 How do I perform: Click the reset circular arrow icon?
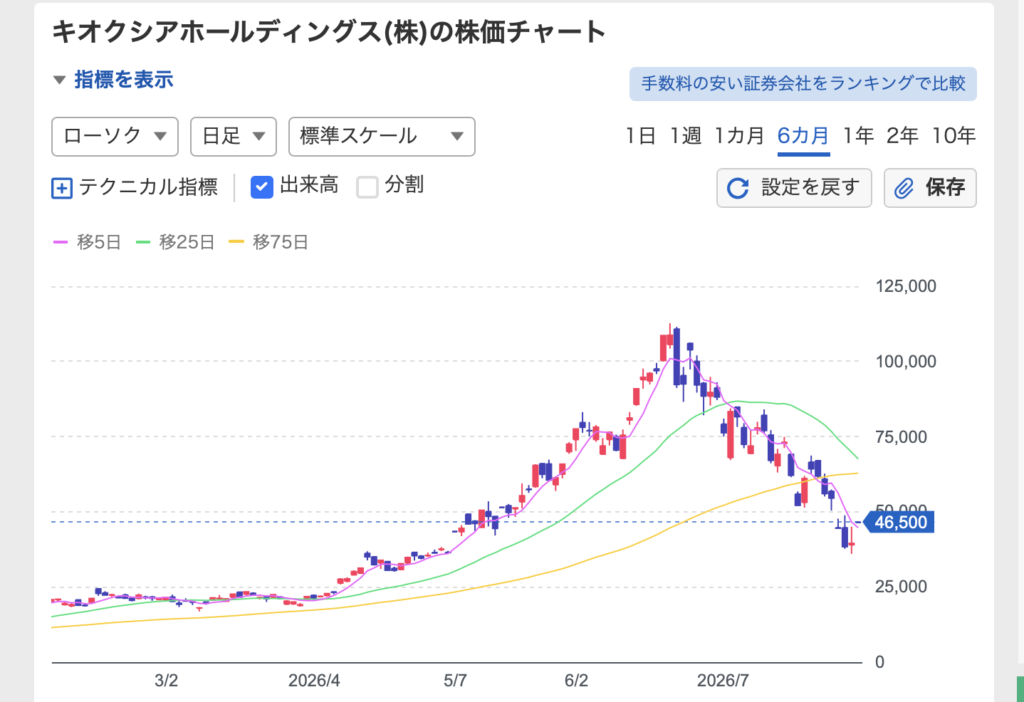pyautogui.click(x=738, y=188)
